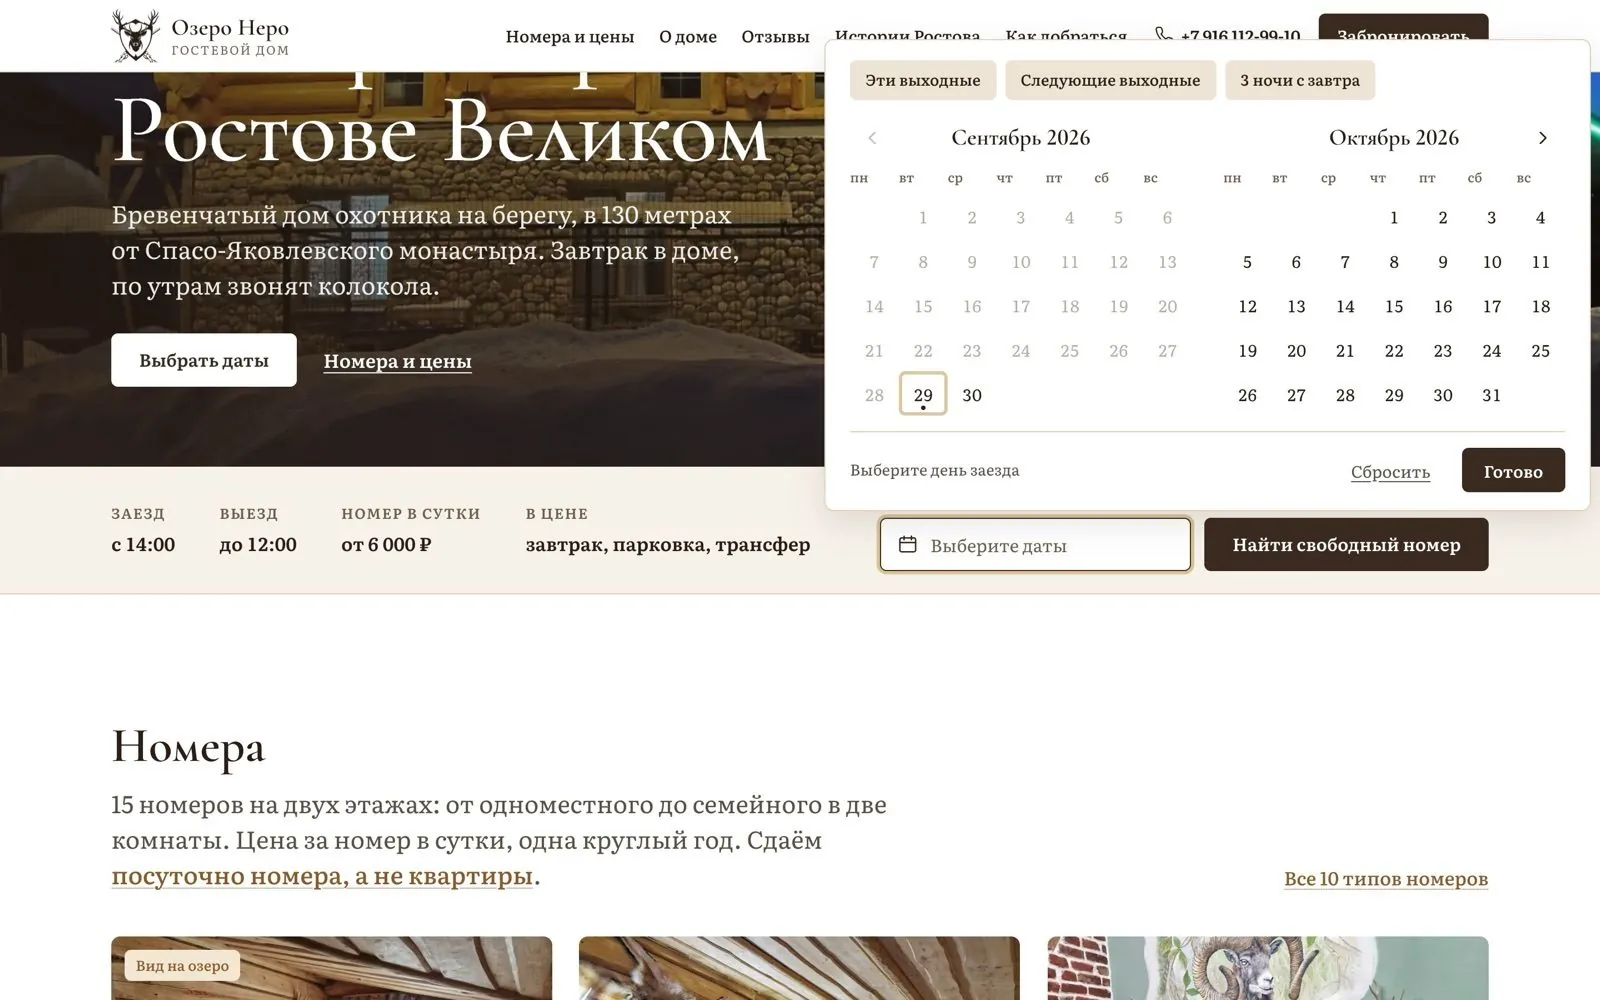1600x1000 pixels.
Task: Open room card tagged 'Вид на озеро'
Action: tap(331, 968)
